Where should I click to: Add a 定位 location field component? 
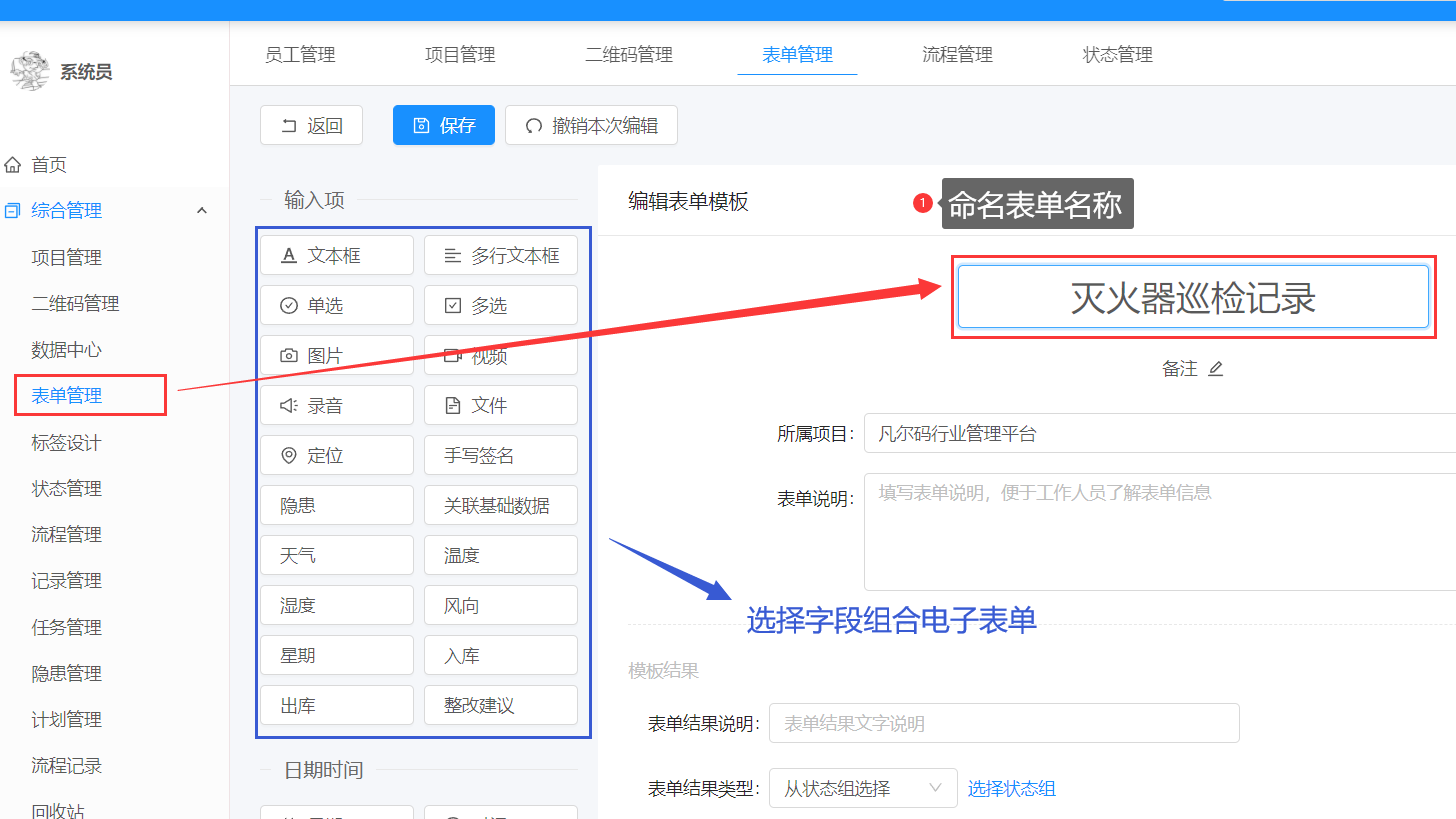[x=336, y=455]
